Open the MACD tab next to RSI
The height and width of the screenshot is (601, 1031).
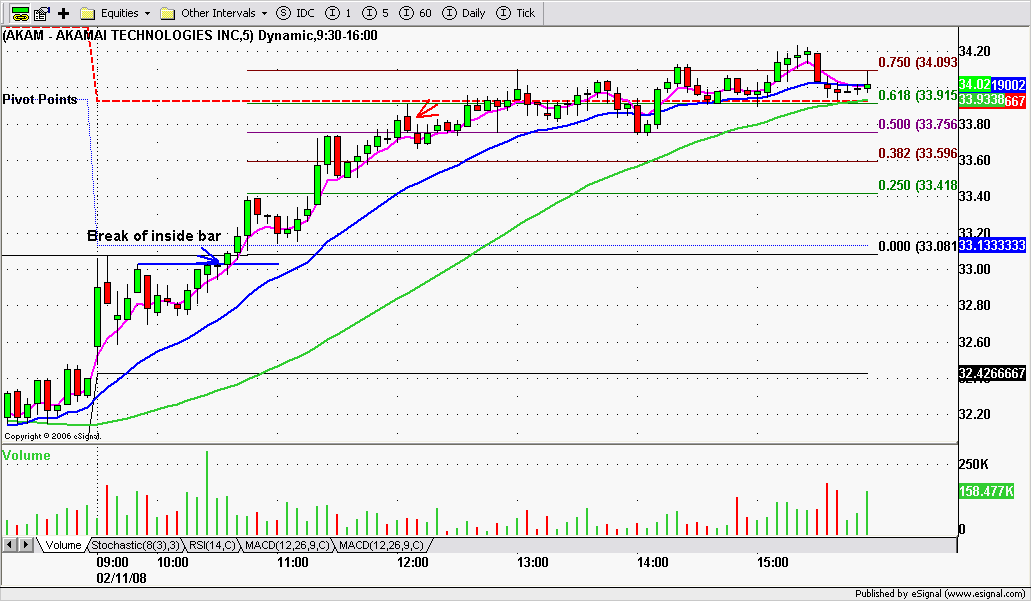pyautogui.click(x=287, y=545)
